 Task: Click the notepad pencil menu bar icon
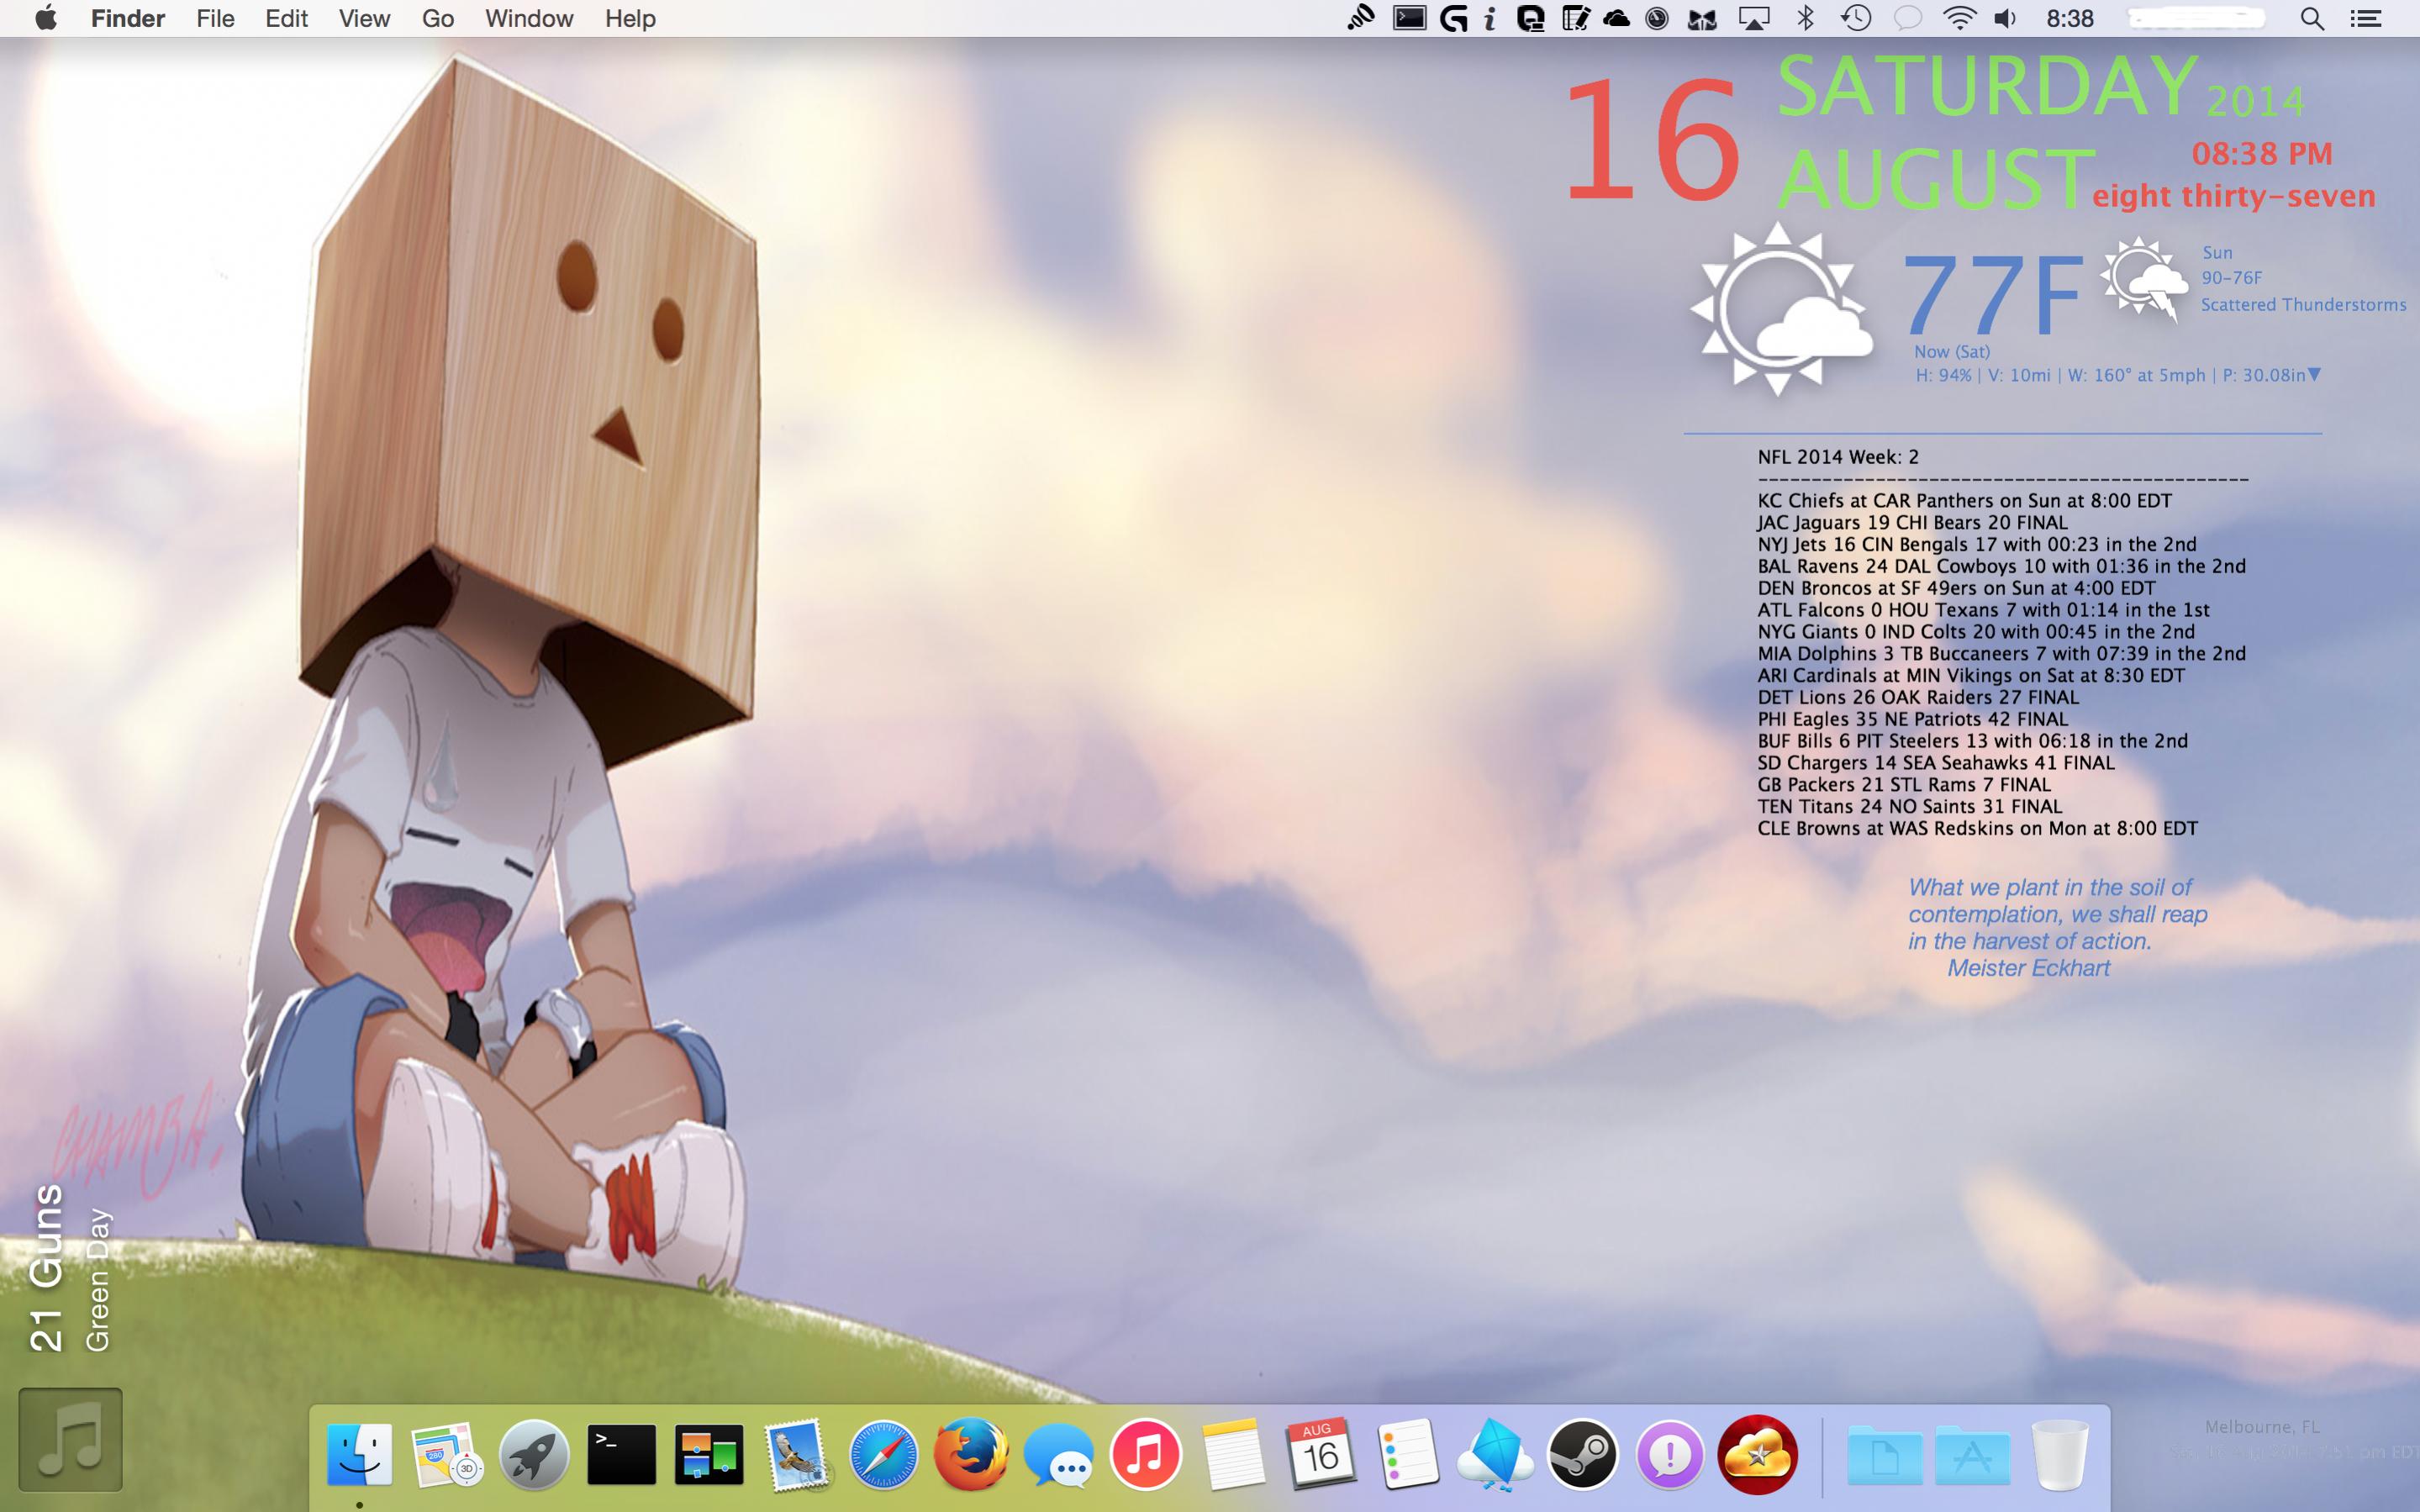[x=1576, y=18]
